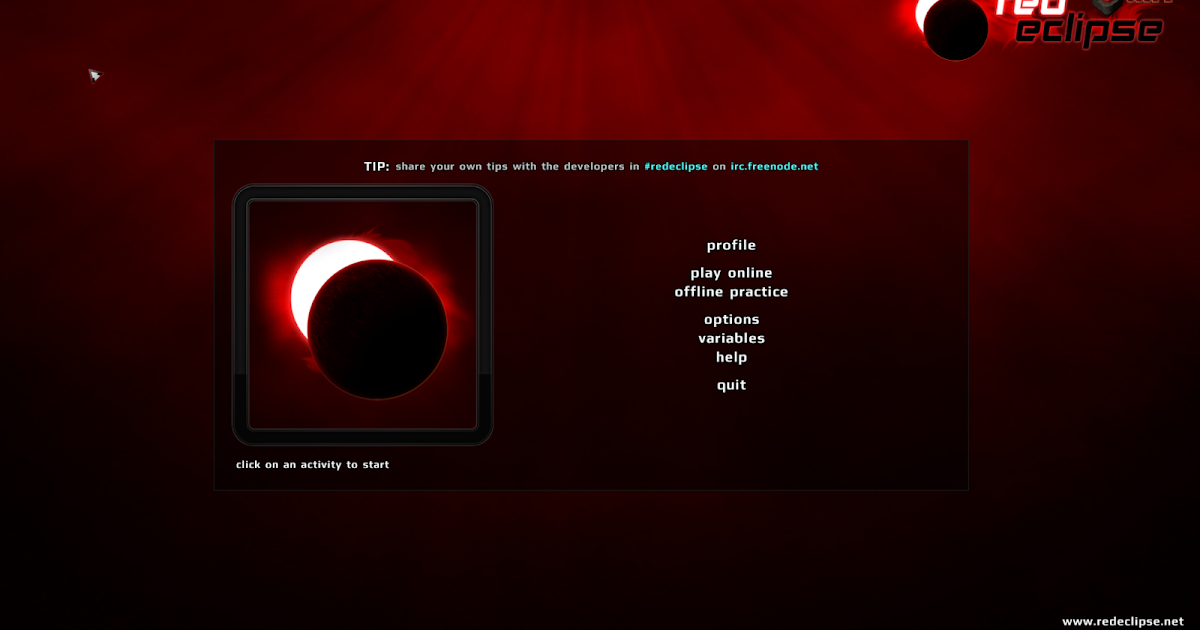1200x630 pixels.
Task: Select play online
Action: point(731,272)
